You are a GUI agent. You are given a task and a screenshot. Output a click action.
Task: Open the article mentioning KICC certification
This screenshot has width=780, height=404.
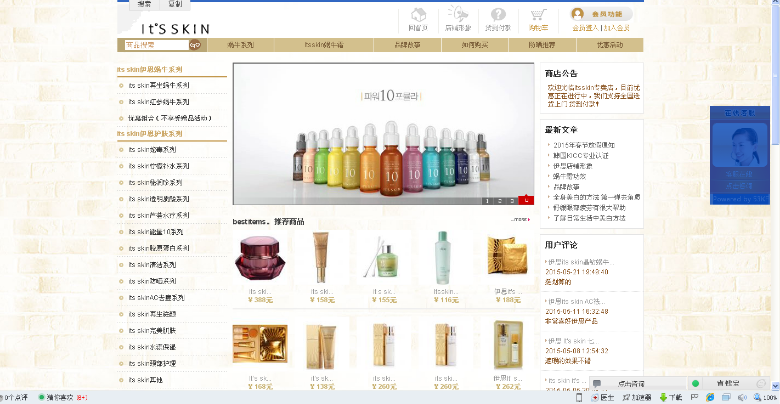click(581, 156)
